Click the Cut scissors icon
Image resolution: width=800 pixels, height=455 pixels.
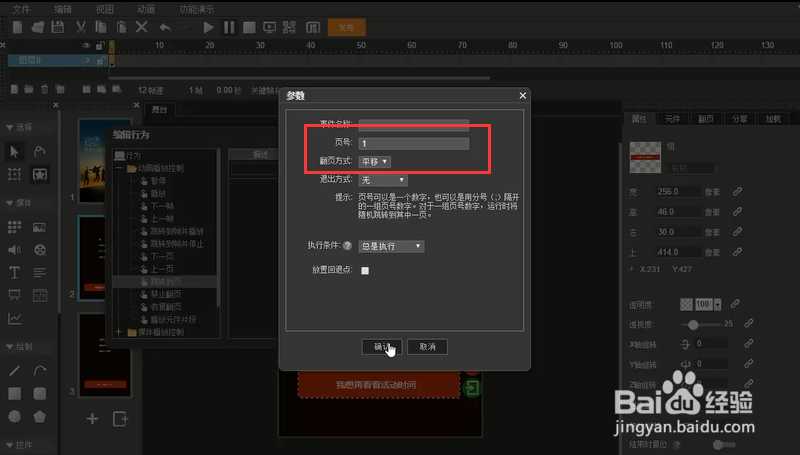[81, 27]
